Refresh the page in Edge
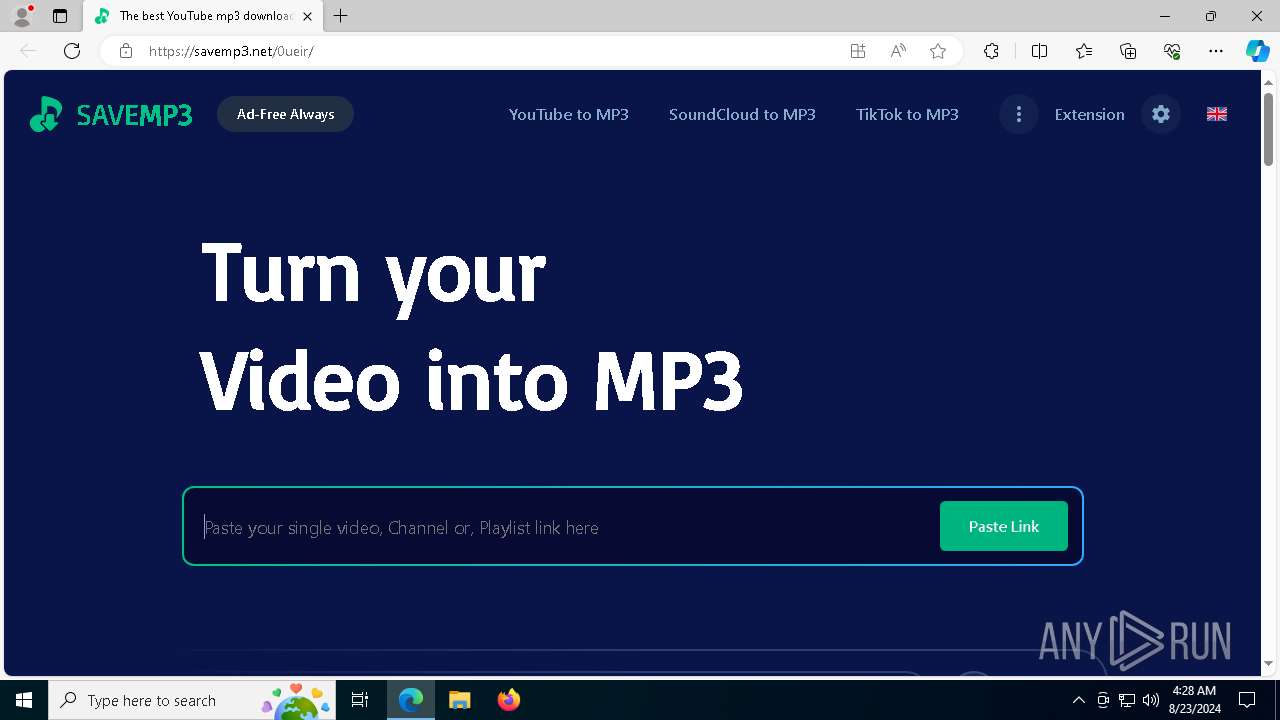1280x720 pixels. 72,51
